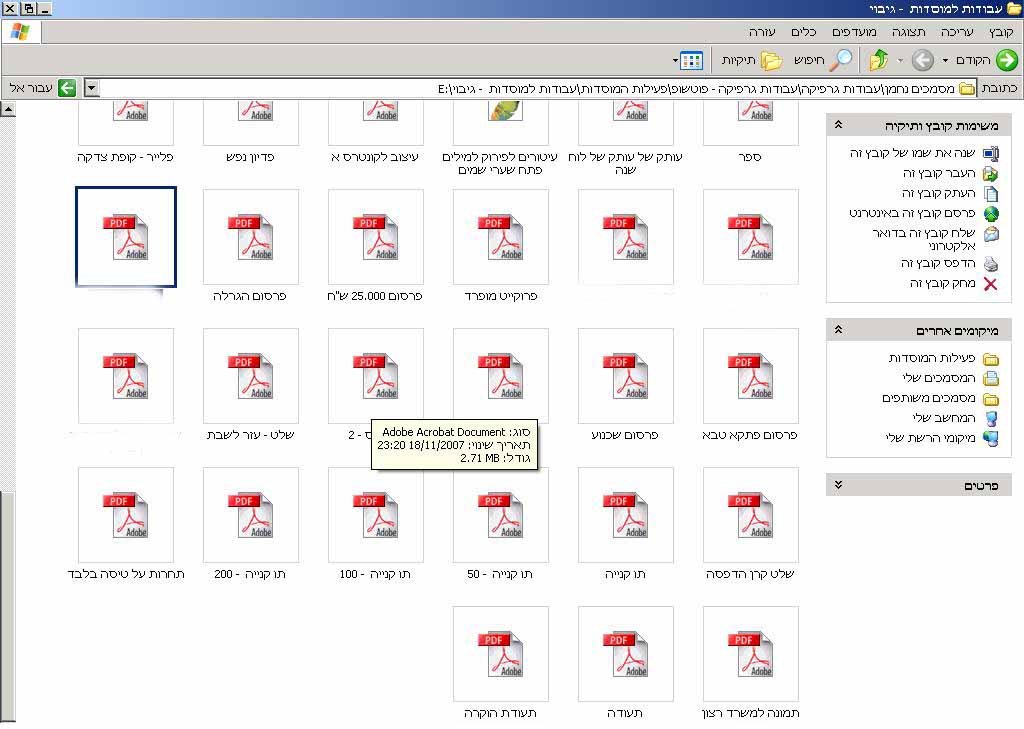Select PDF file תעודת הוקרה
The image size is (1024, 729).
501,655
